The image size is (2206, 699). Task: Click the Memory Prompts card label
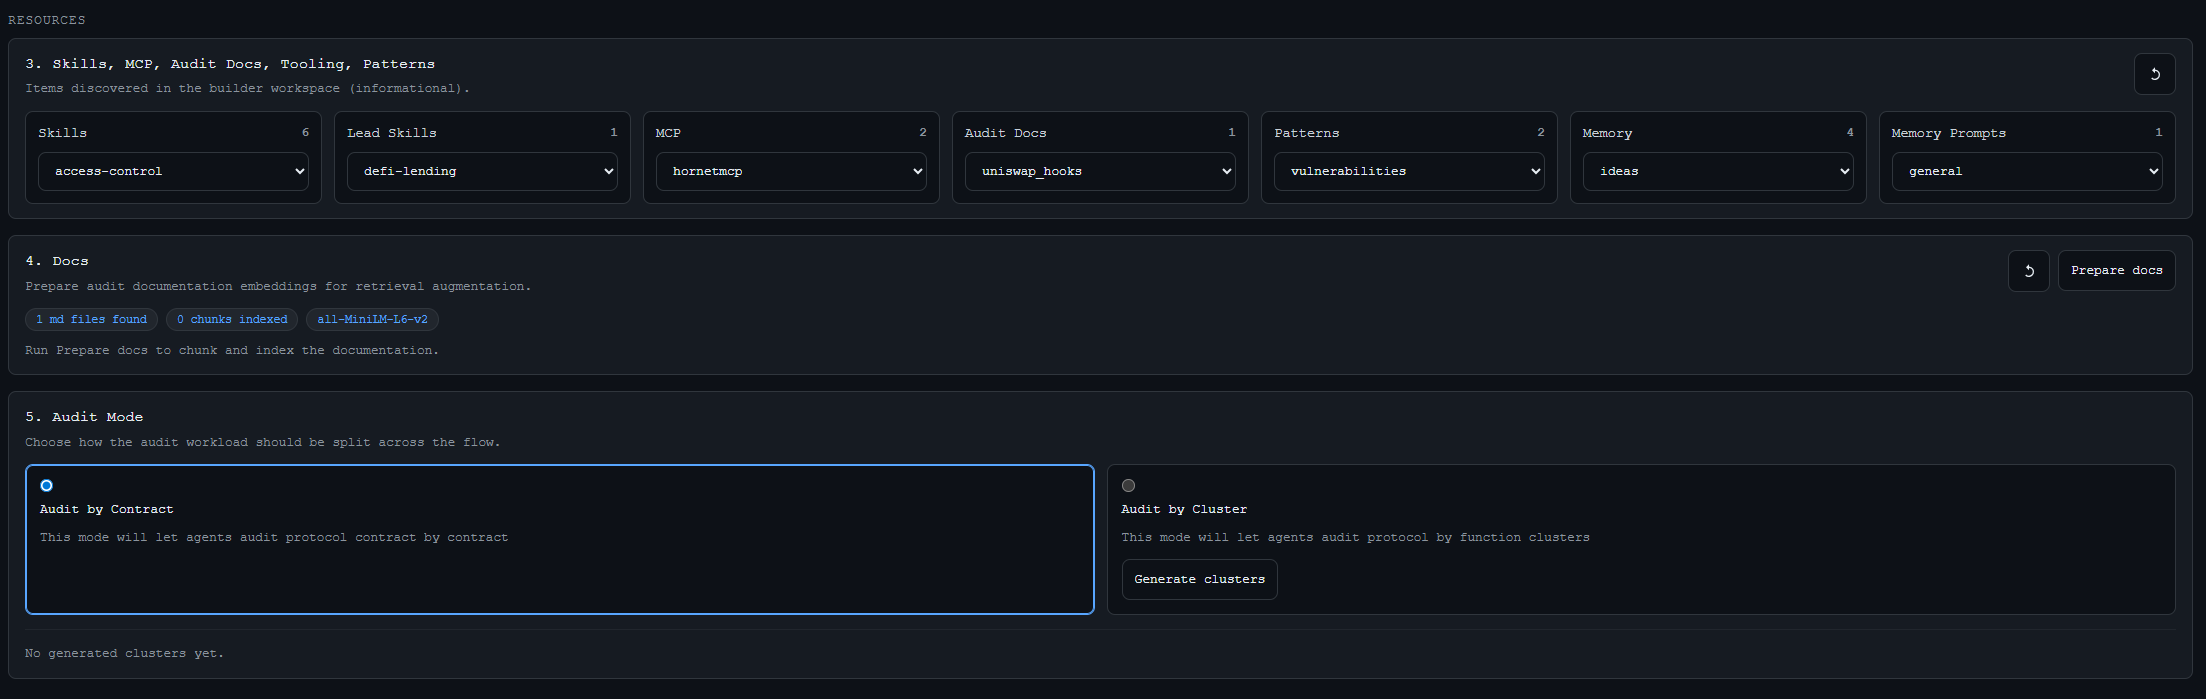pyautogui.click(x=1948, y=133)
